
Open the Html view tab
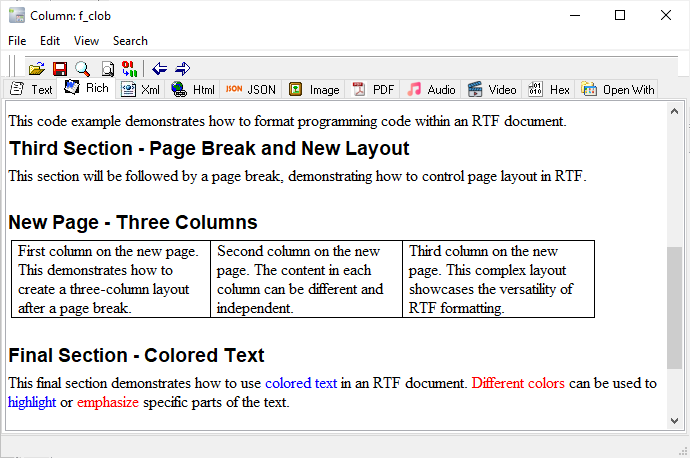click(x=193, y=89)
